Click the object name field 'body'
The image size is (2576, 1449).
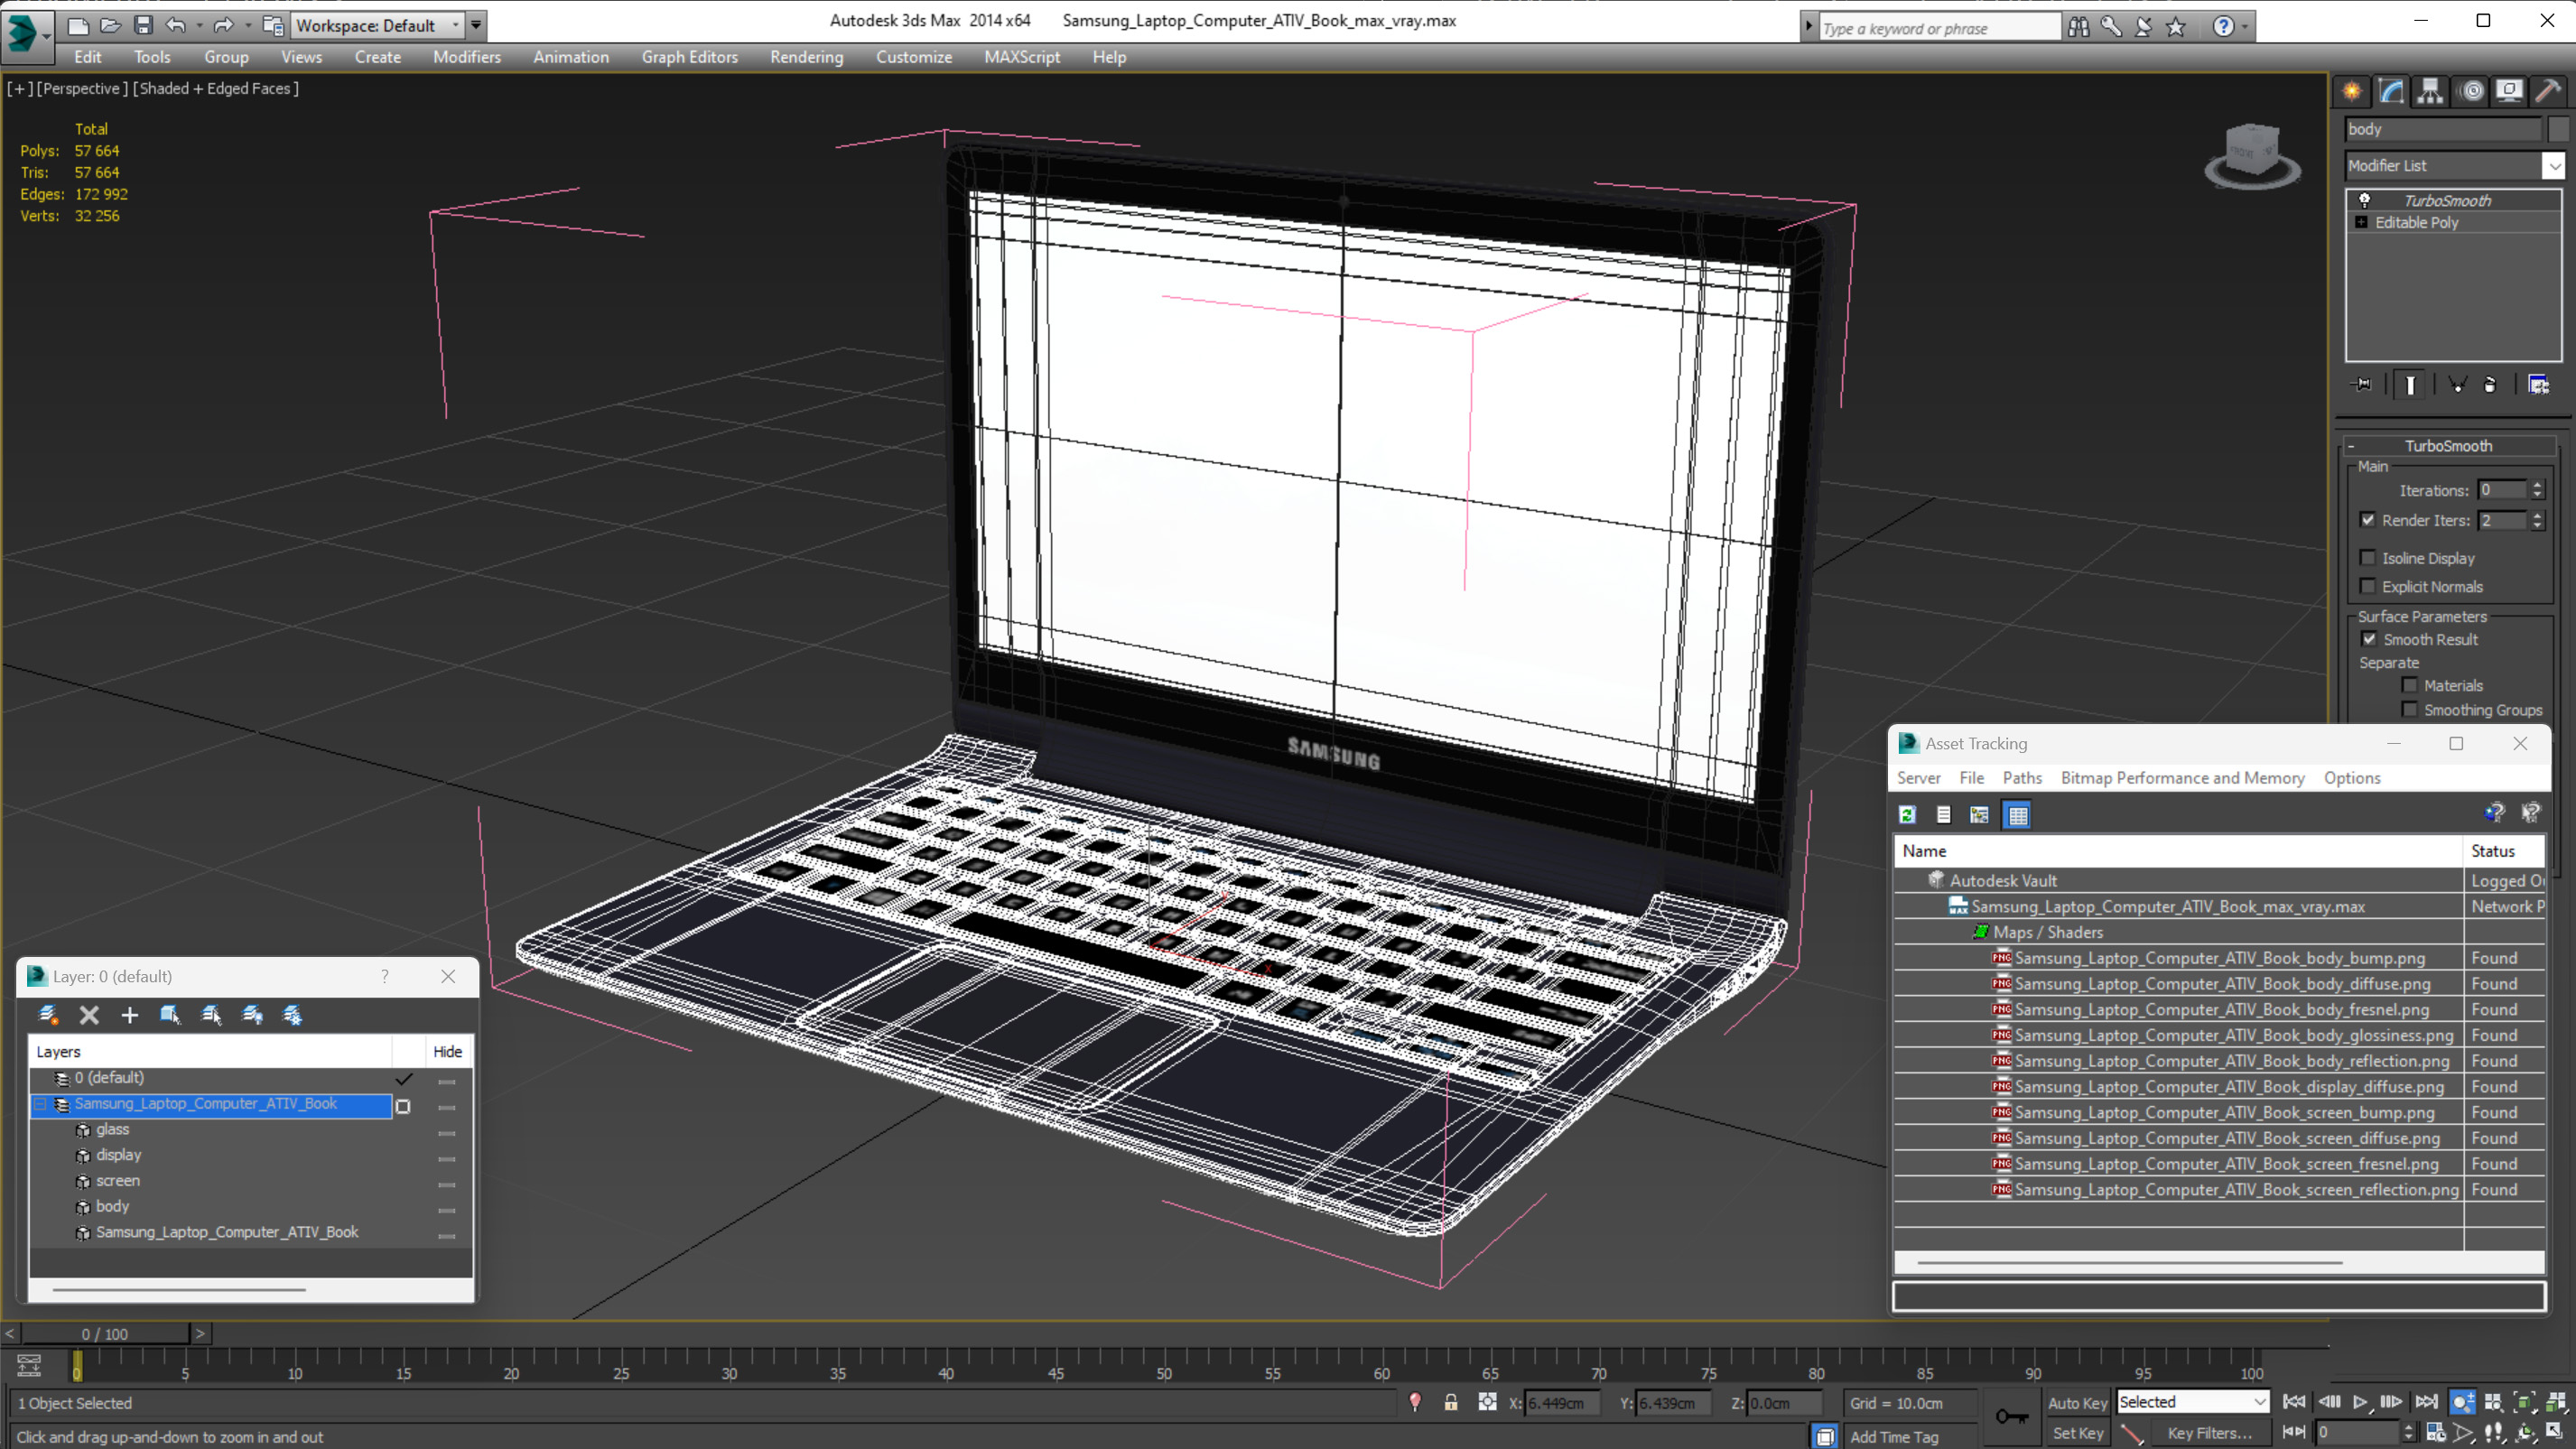[2442, 129]
